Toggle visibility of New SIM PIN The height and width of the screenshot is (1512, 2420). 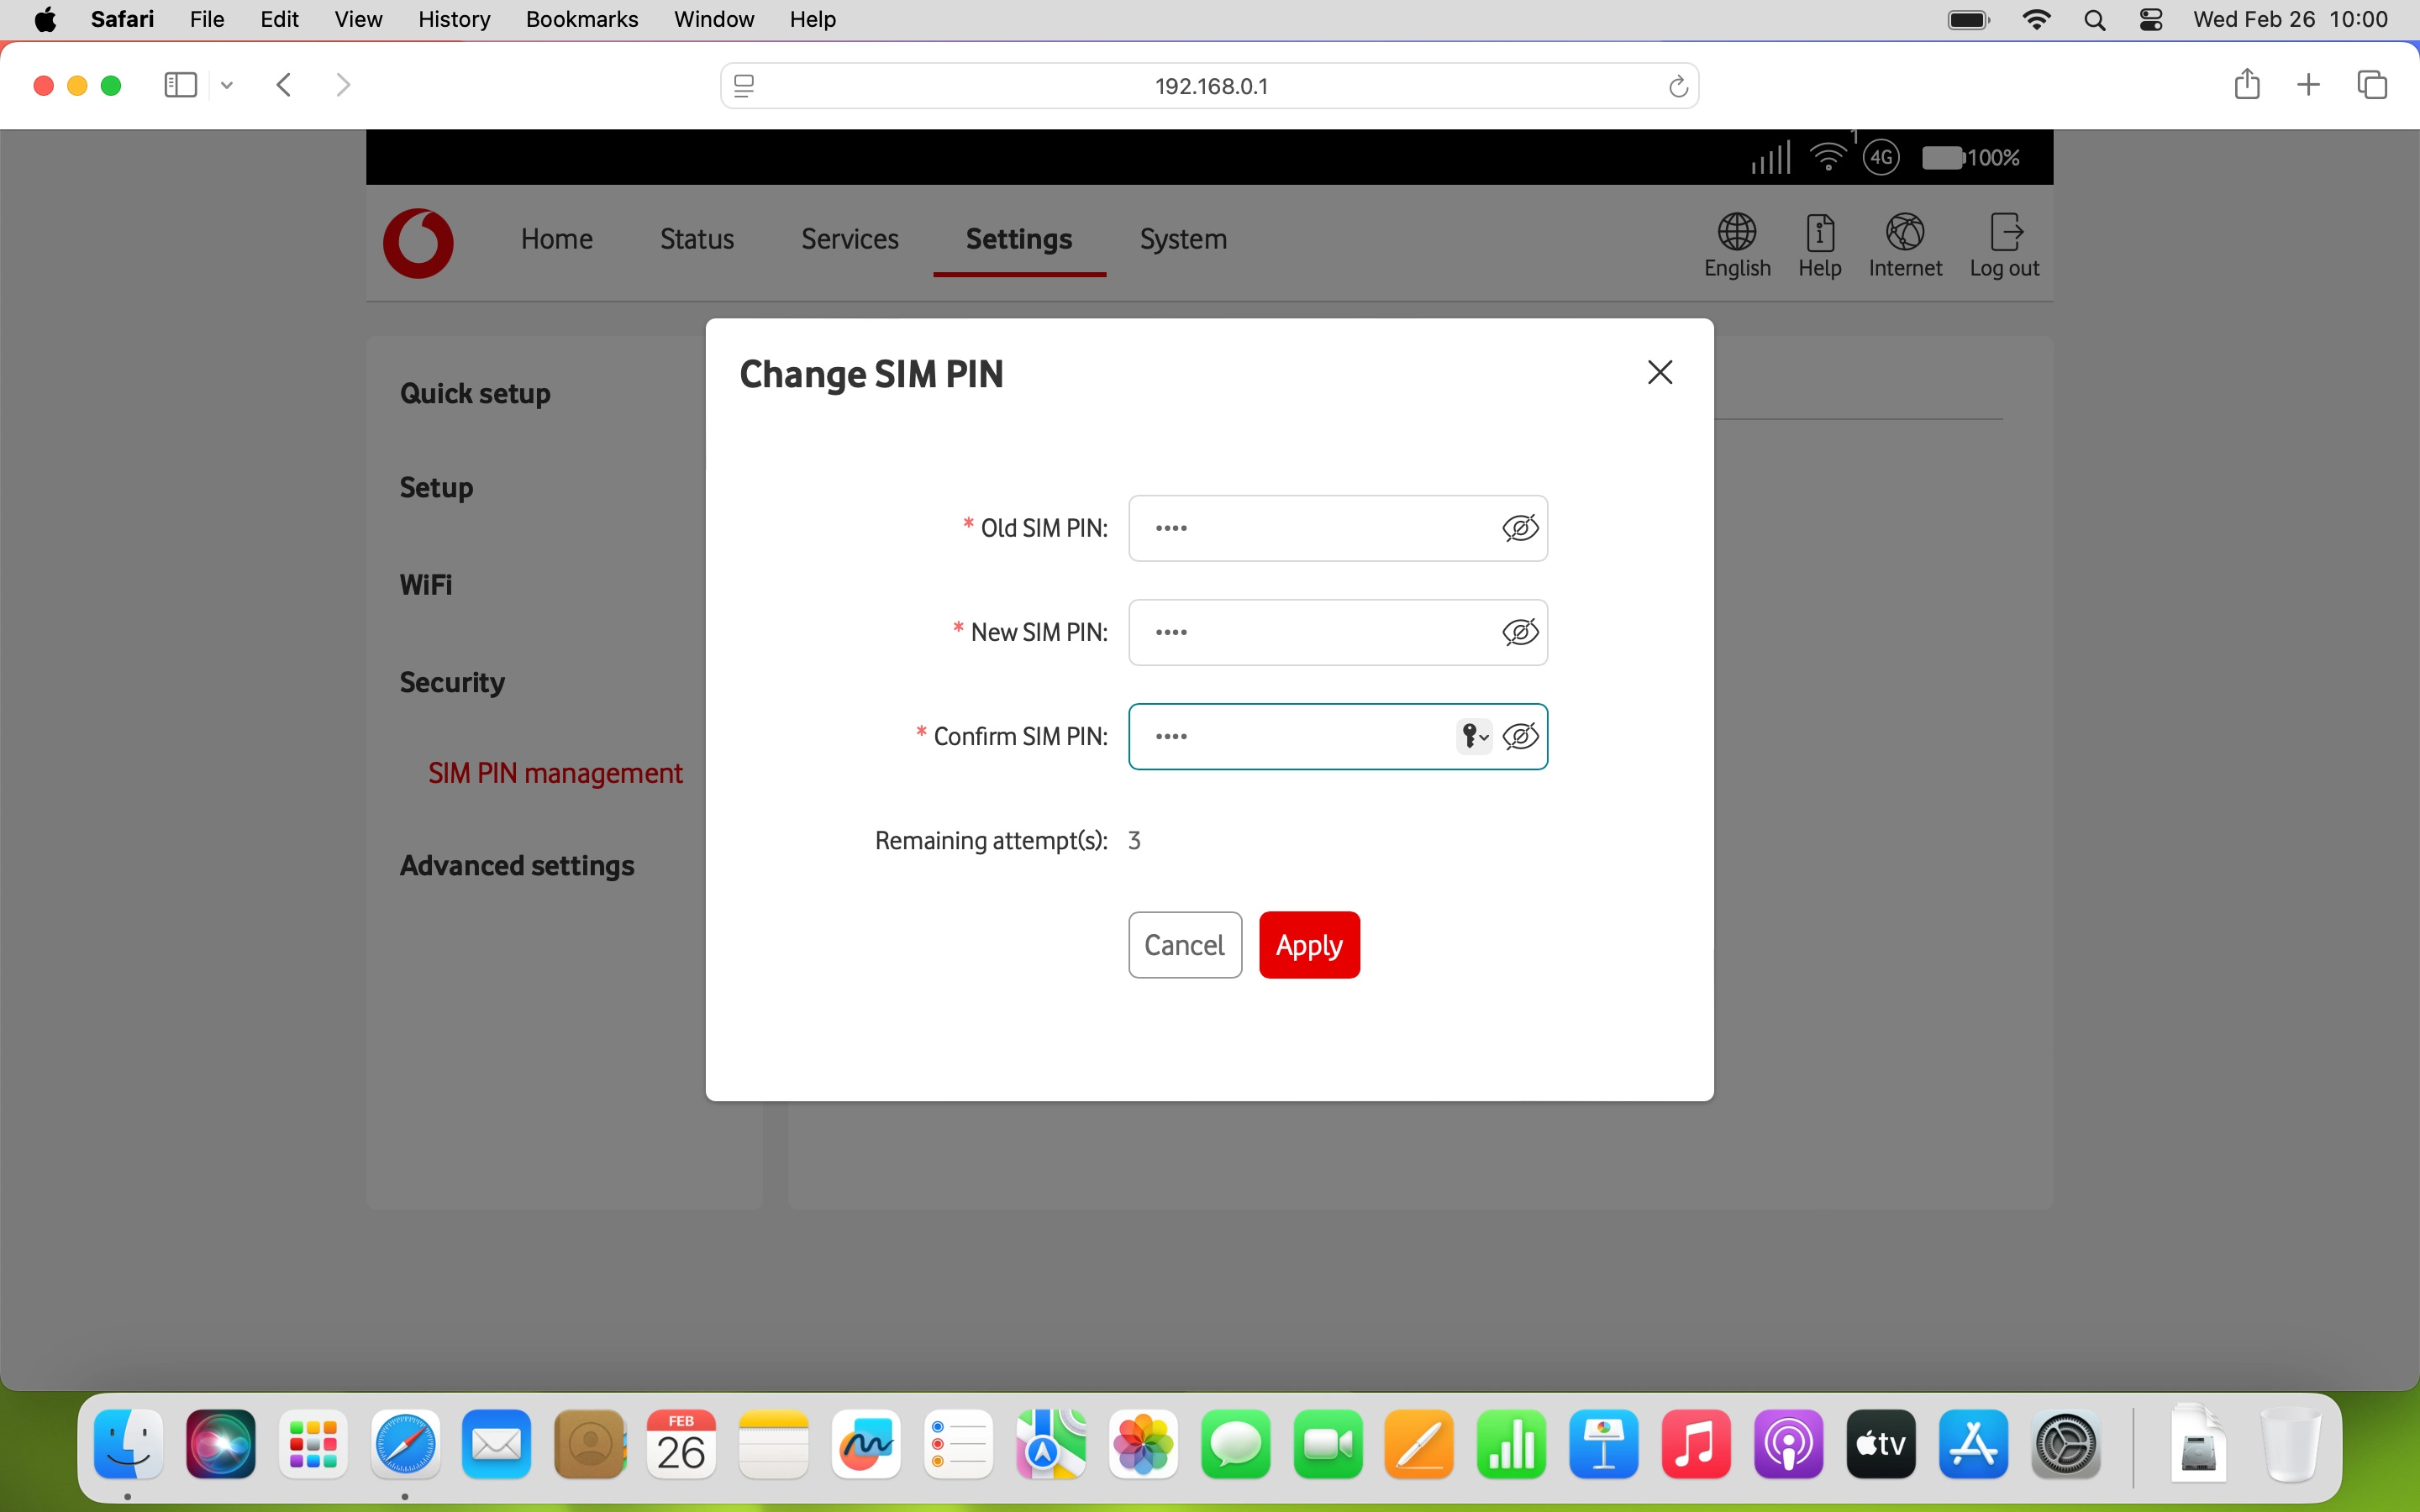1520,632
